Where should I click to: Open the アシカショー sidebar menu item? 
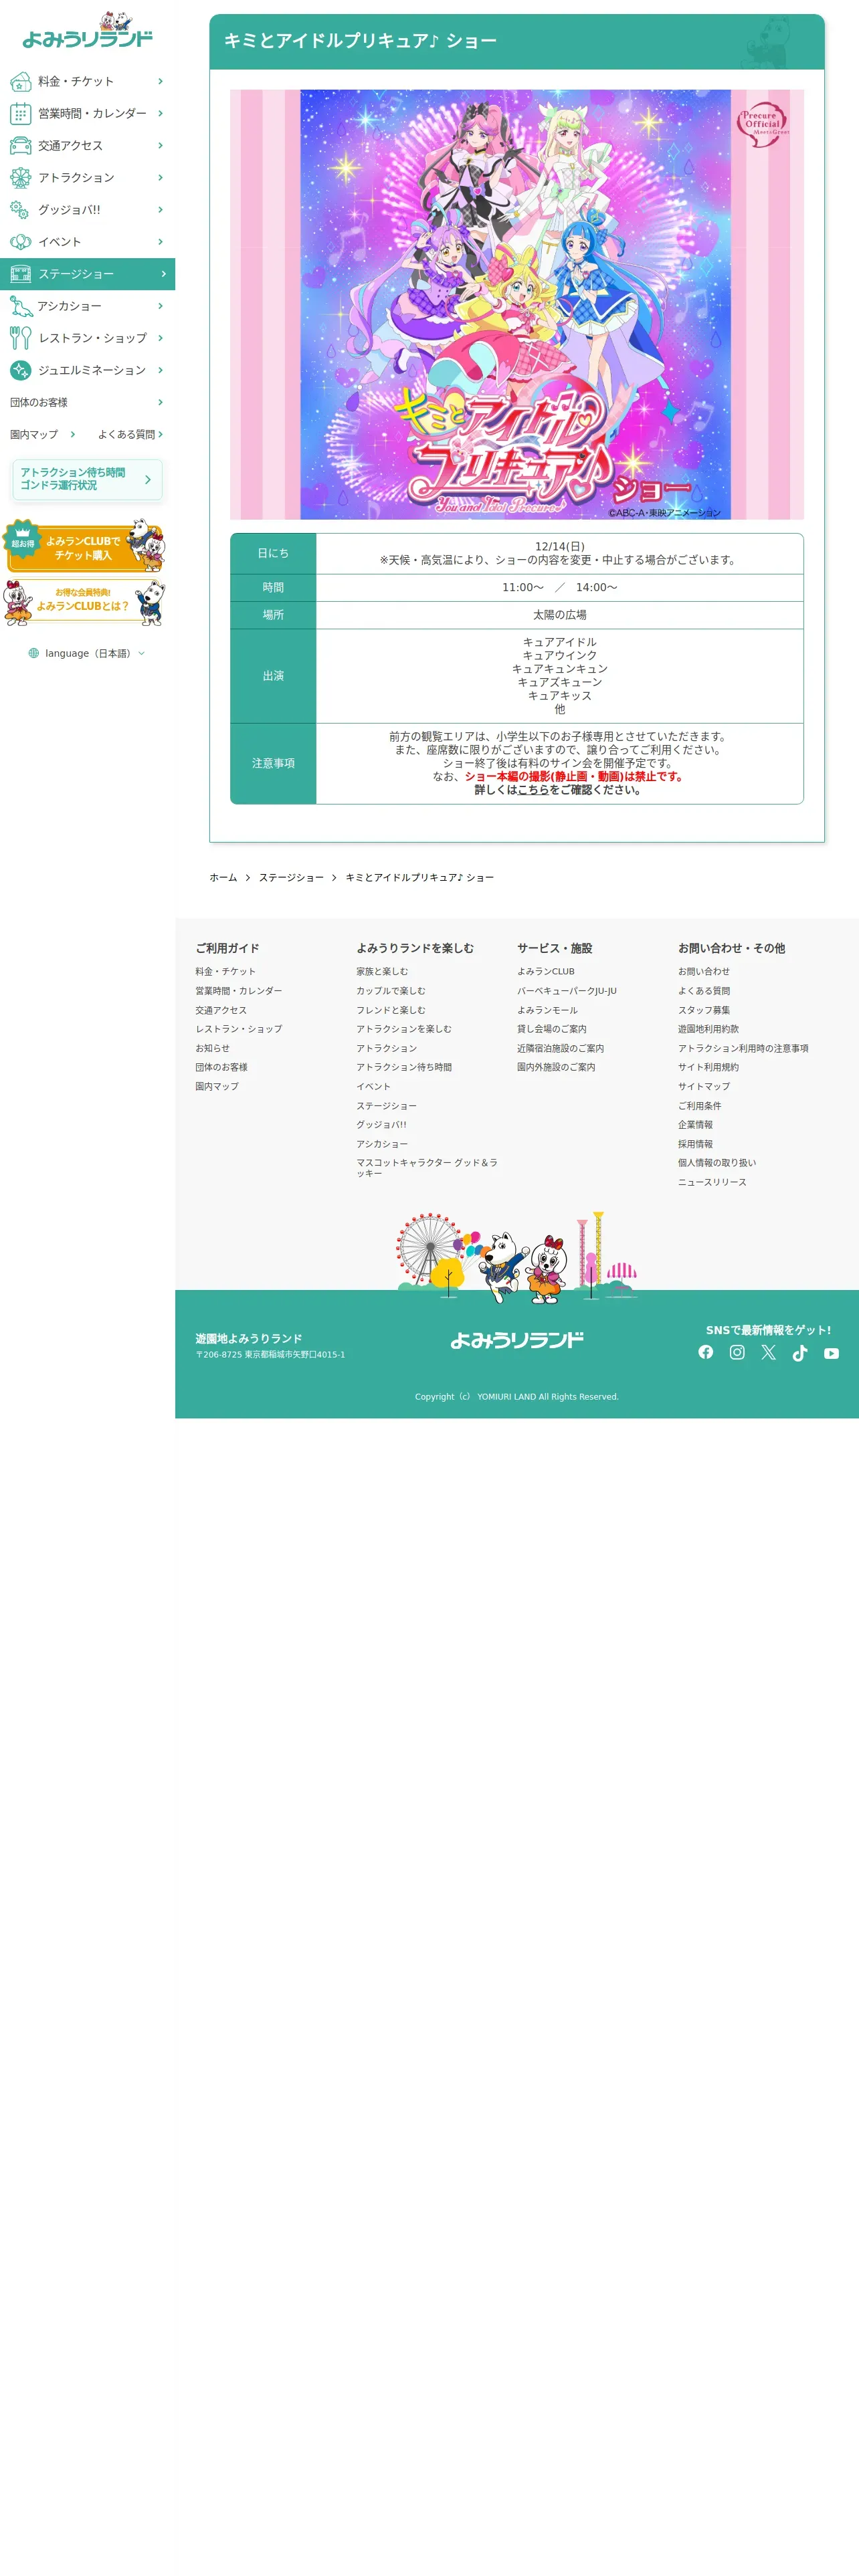click(87, 306)
